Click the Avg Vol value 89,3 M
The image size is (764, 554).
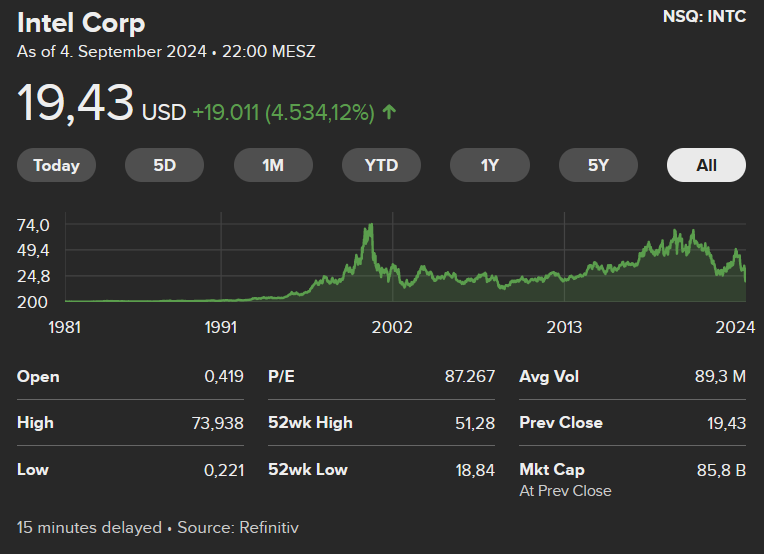coord(720,377)
